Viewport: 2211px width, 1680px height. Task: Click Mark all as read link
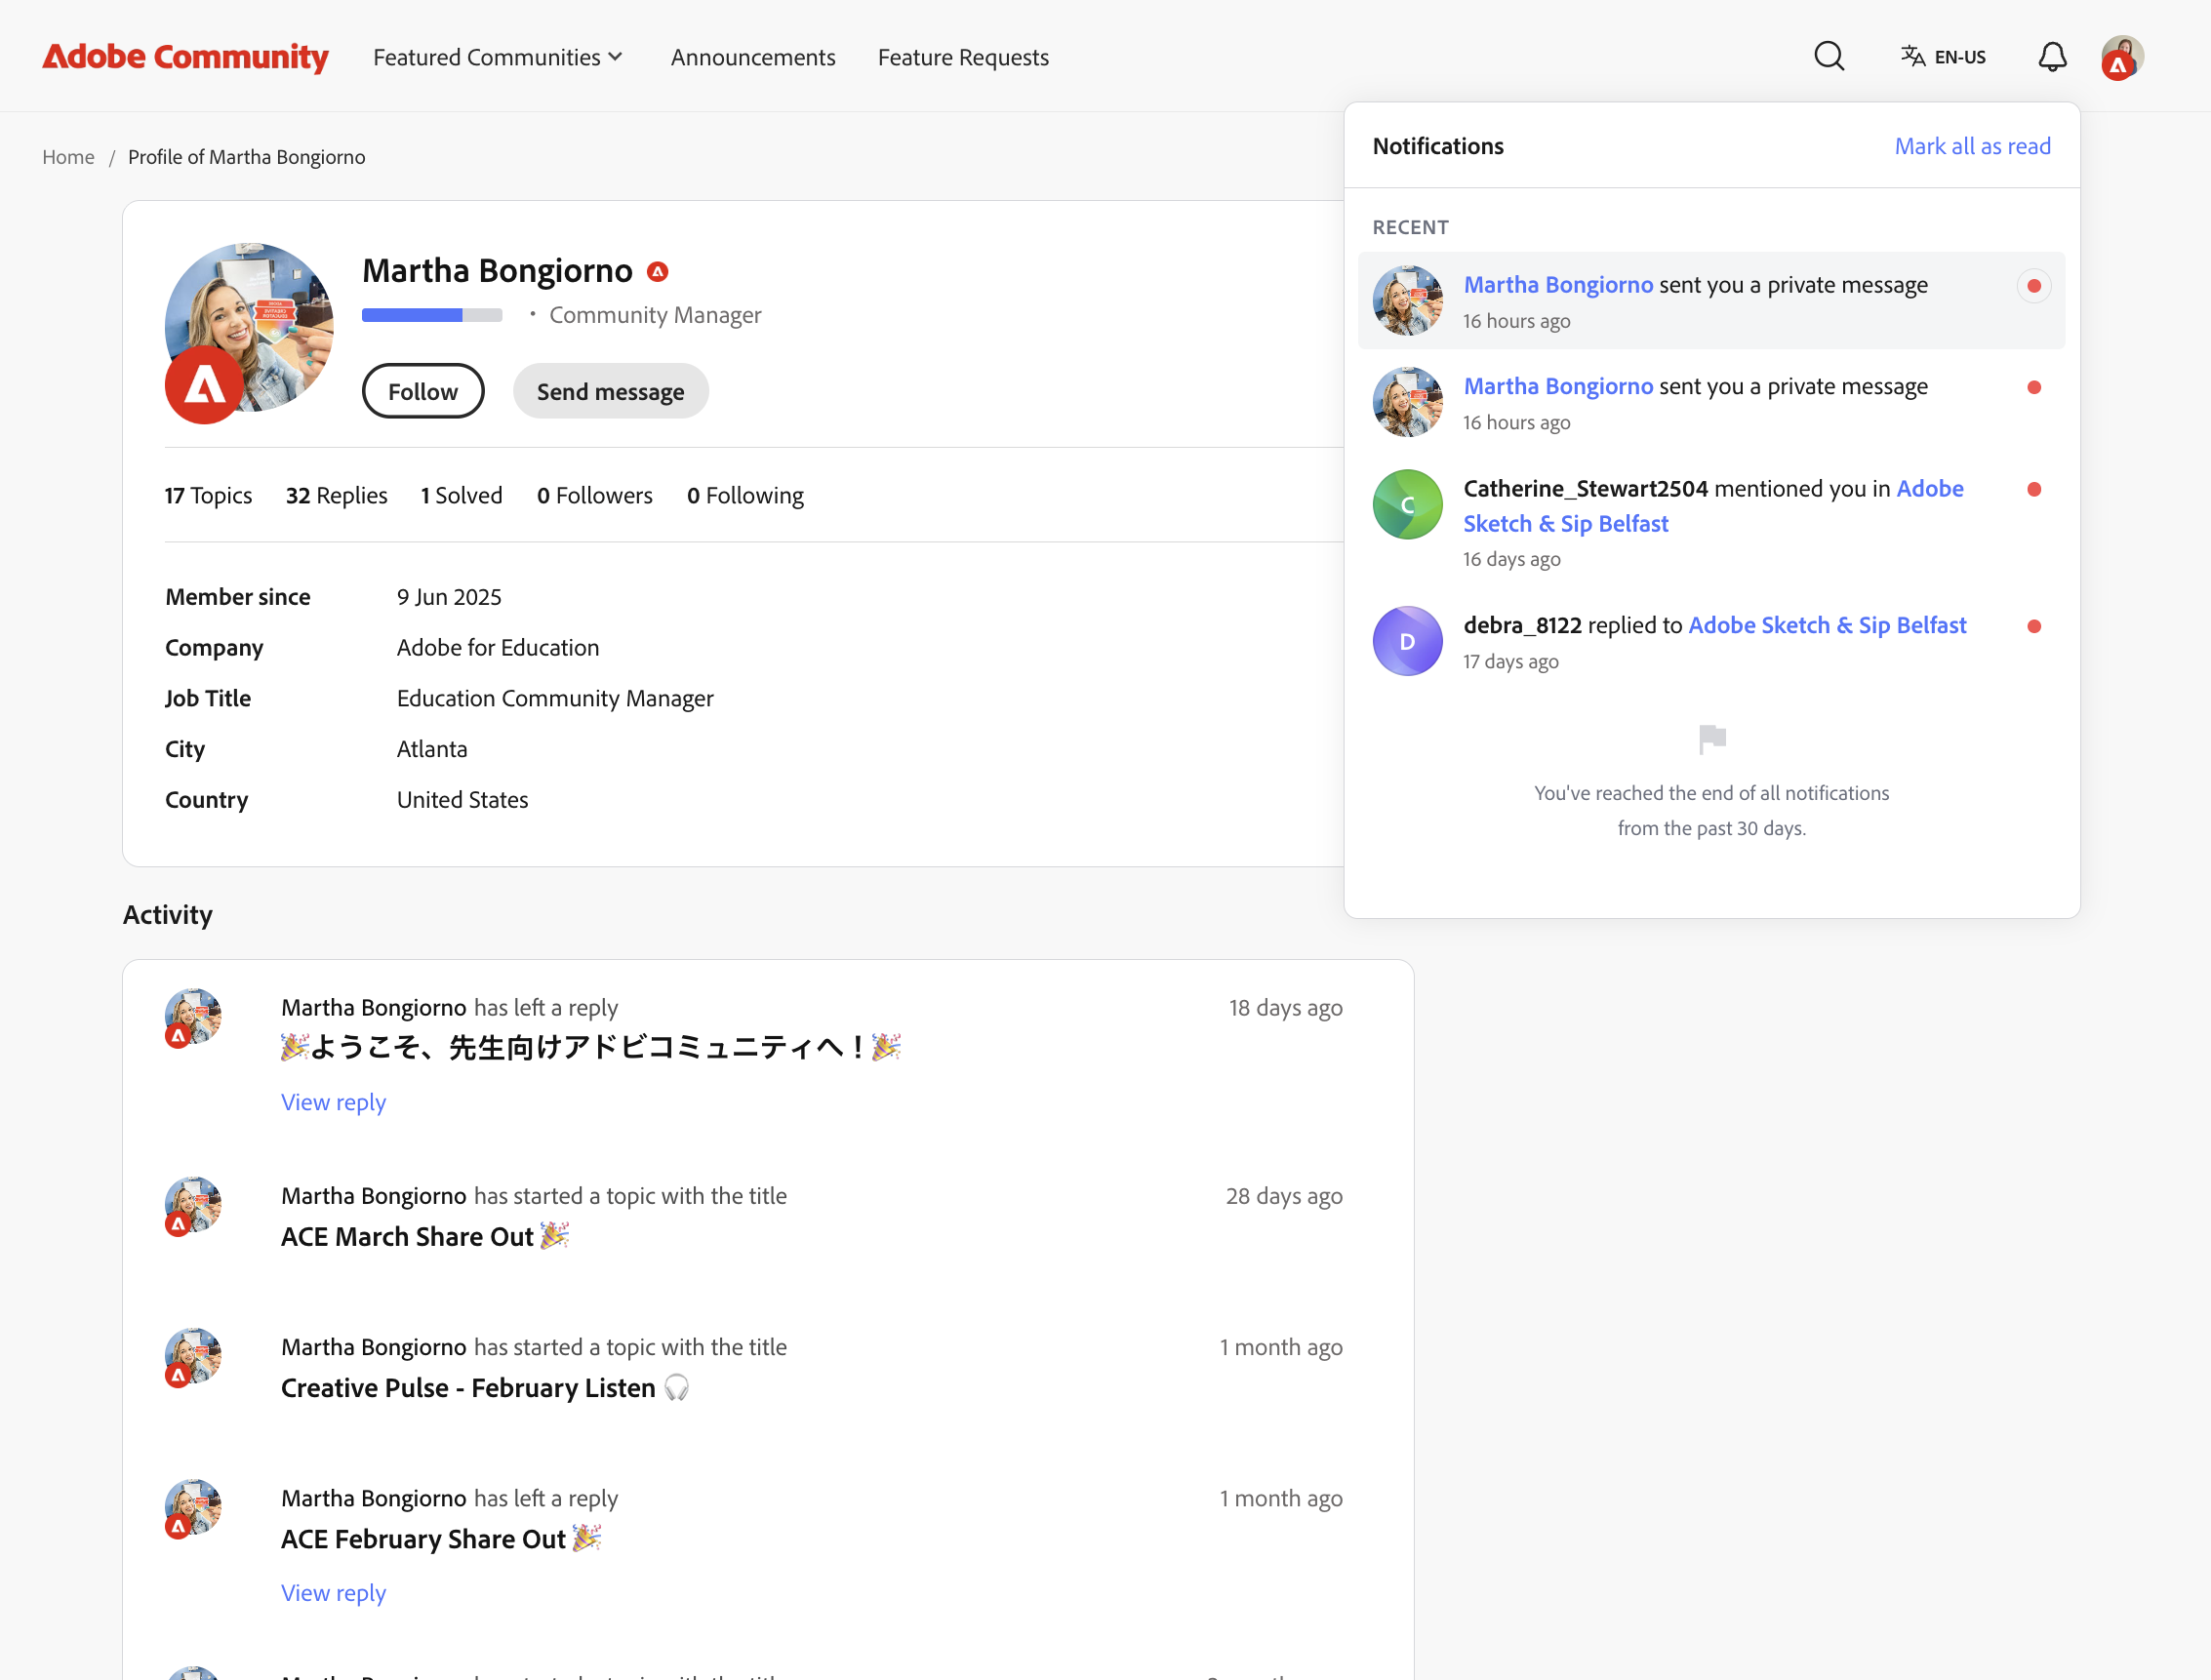[1972, 146]
